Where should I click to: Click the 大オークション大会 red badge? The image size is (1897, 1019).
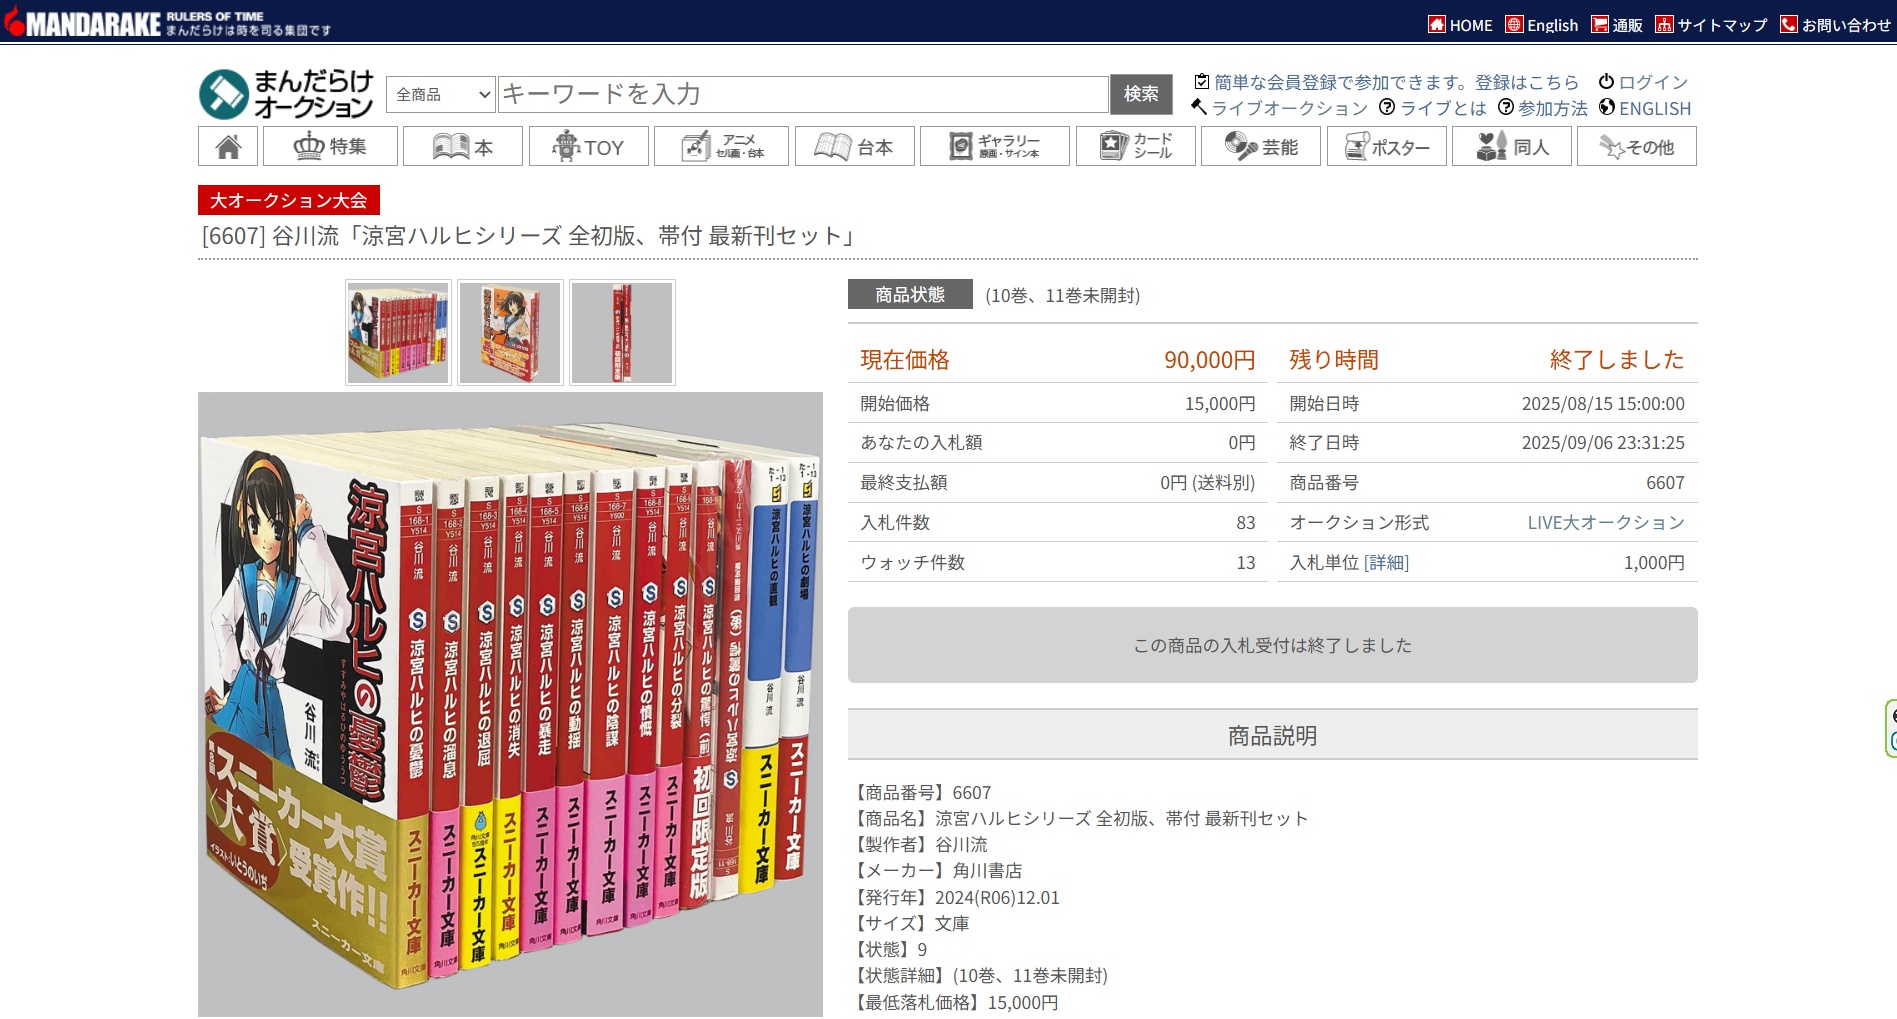(x=289, y=200)
